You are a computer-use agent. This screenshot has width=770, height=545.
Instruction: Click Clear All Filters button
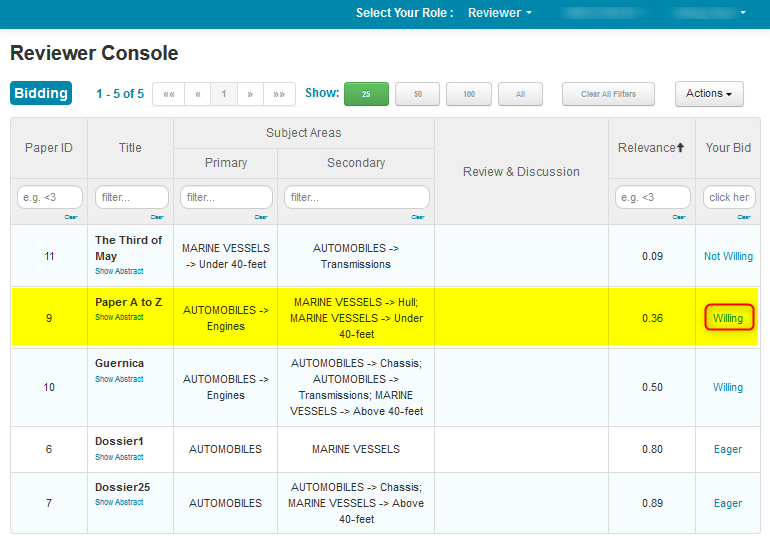[x=608, y=94]
